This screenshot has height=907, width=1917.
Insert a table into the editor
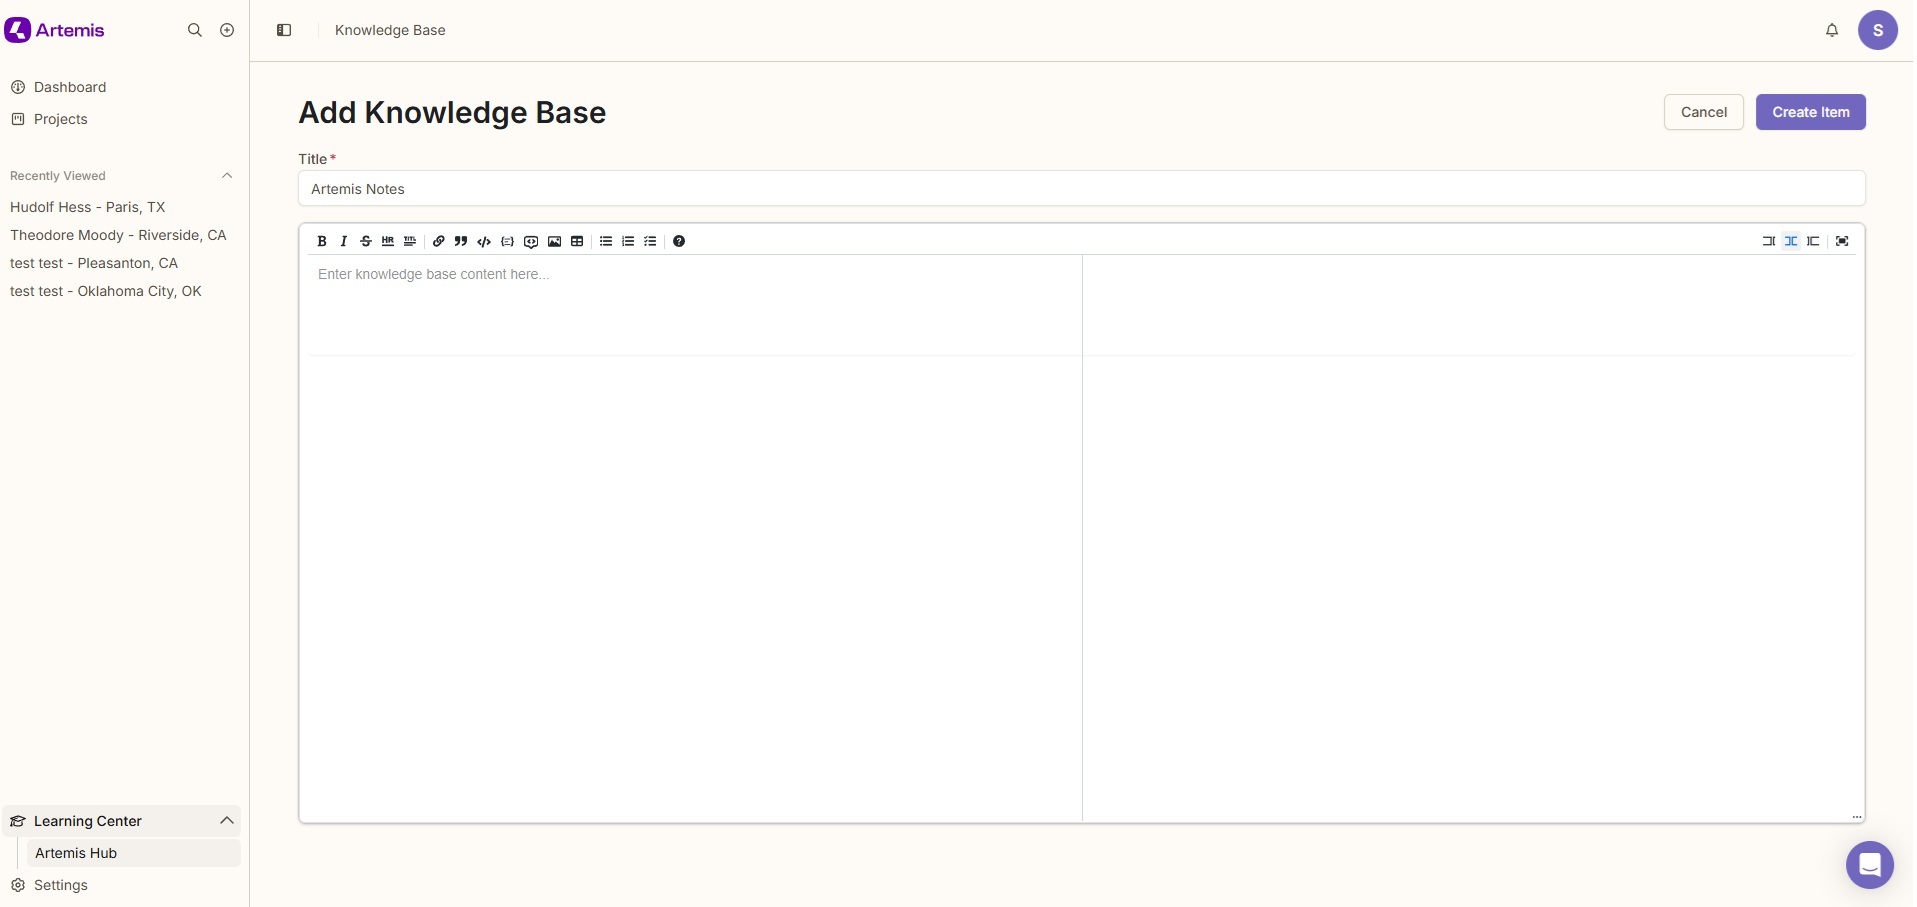click(577, 241)
